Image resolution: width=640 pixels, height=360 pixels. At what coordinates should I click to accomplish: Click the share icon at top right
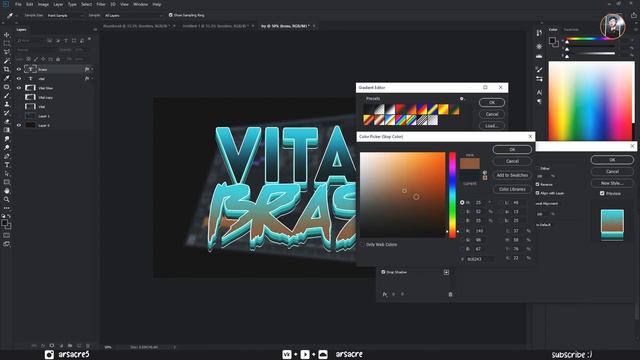tap(633, 15)
